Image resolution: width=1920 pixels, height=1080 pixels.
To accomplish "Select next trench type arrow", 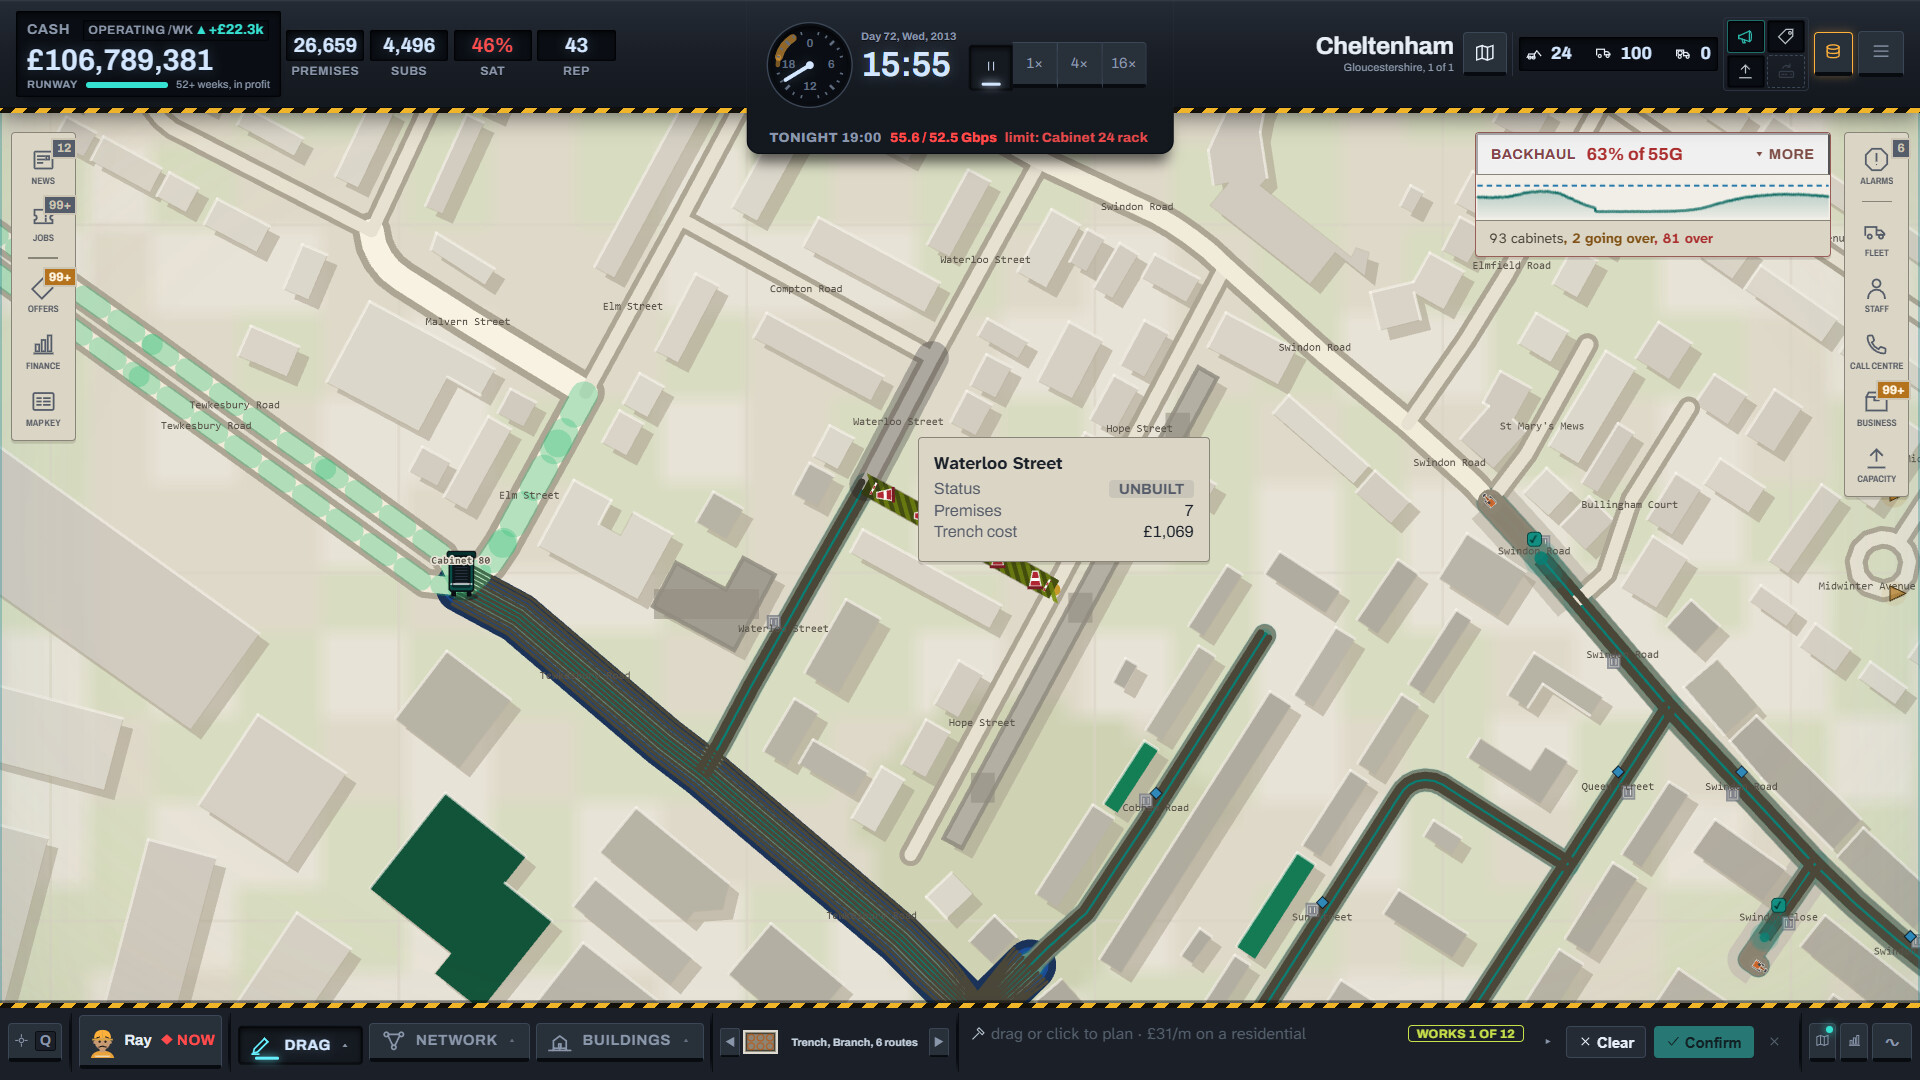I will [x=938, y=1042].
